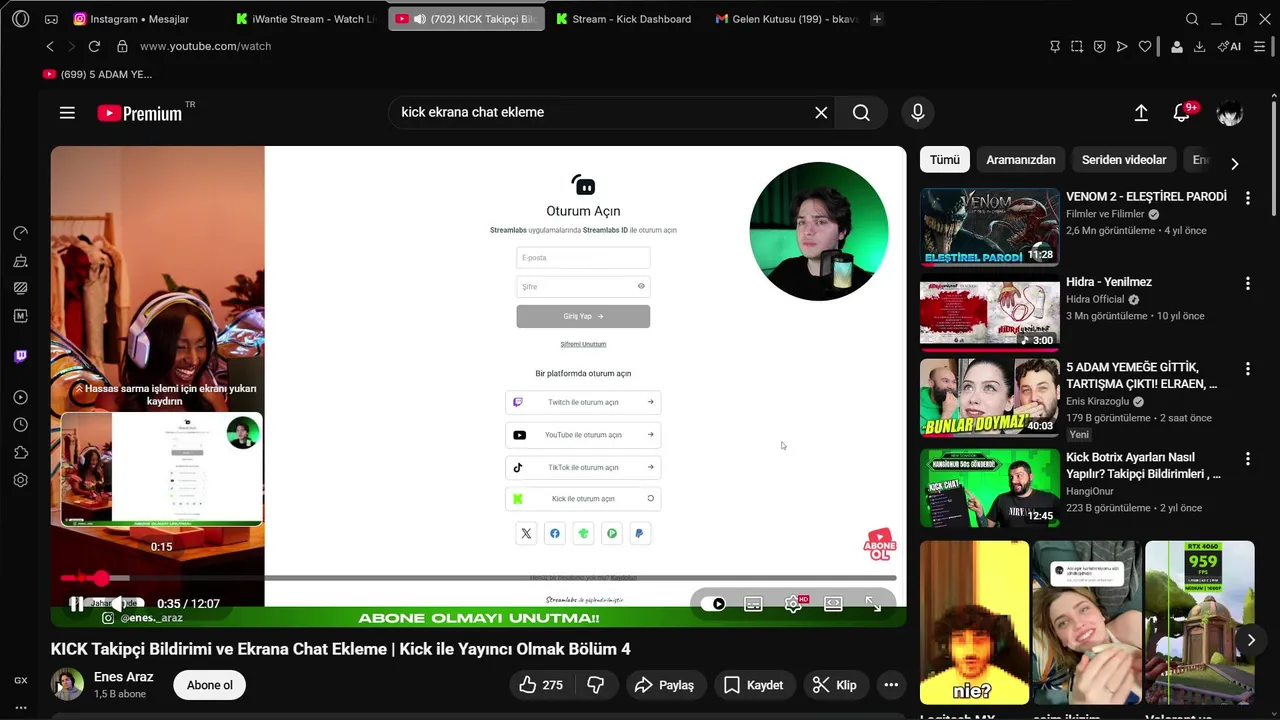Open YouTube notifications bell
1280x720 pixels.
1182,113
